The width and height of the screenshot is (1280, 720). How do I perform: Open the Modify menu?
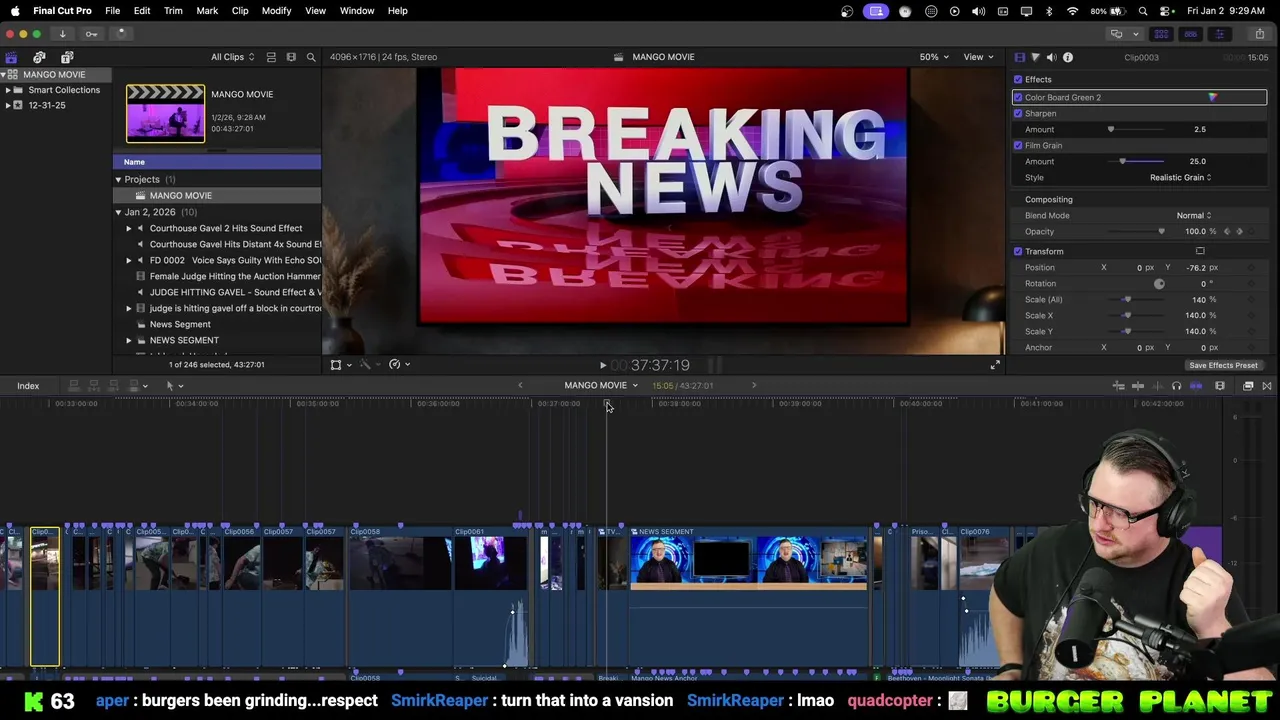pyautogui.click(x=276, y=11)
